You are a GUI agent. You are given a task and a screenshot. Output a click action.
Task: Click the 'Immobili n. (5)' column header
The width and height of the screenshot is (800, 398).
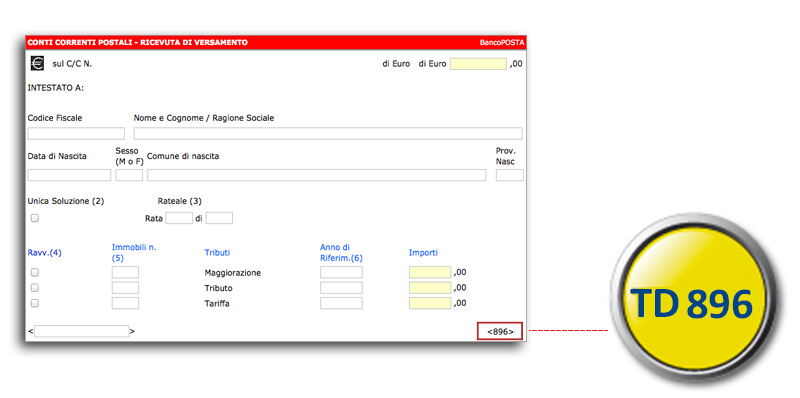pyautogui.click(x=134, y=253)
